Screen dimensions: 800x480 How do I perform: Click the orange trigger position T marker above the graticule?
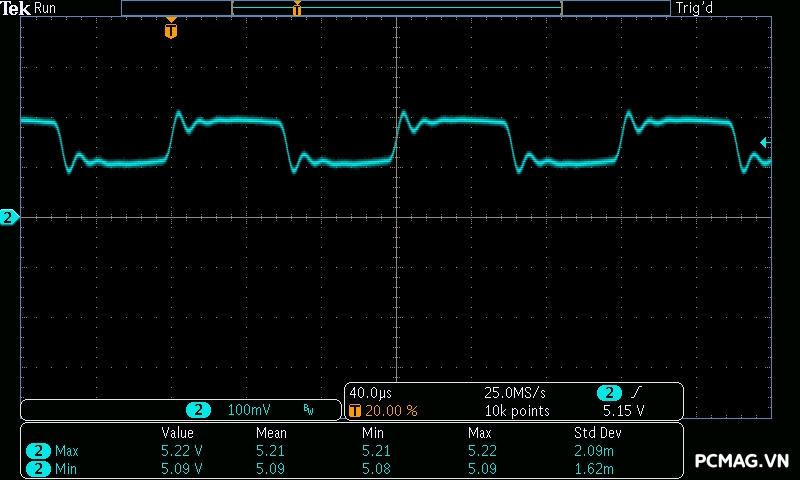171,30
